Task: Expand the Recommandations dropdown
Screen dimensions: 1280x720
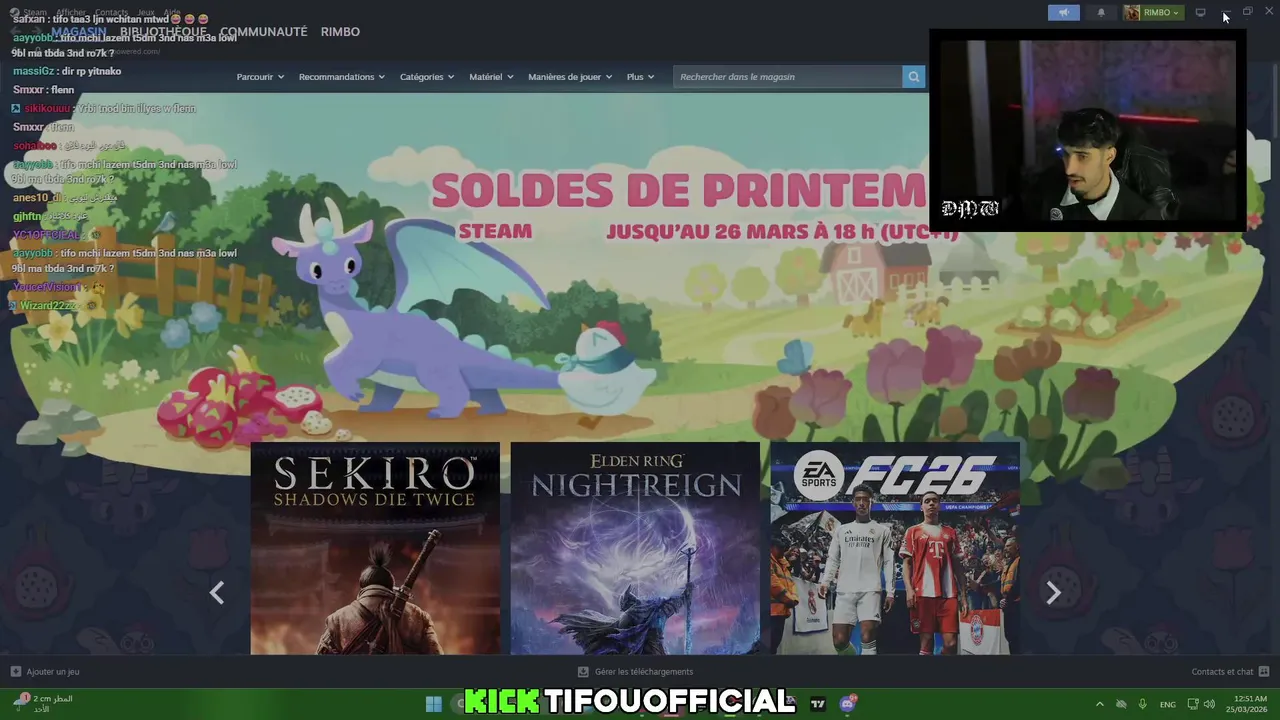Action: pos(342,77)
